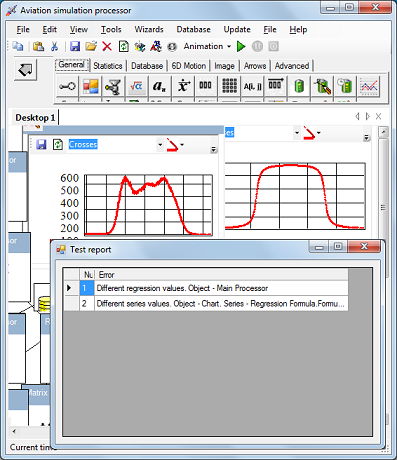397x460 pixels.
Task: Select the A[i,j] matrix tool icon
Action: [252, 86]
